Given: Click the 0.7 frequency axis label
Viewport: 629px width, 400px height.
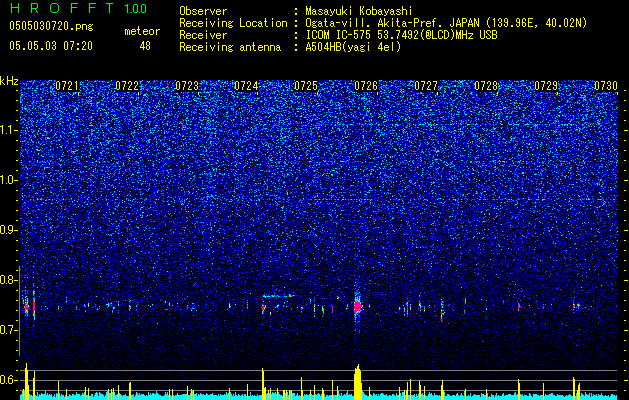Looking at the screenshot, I should [9, 330].
